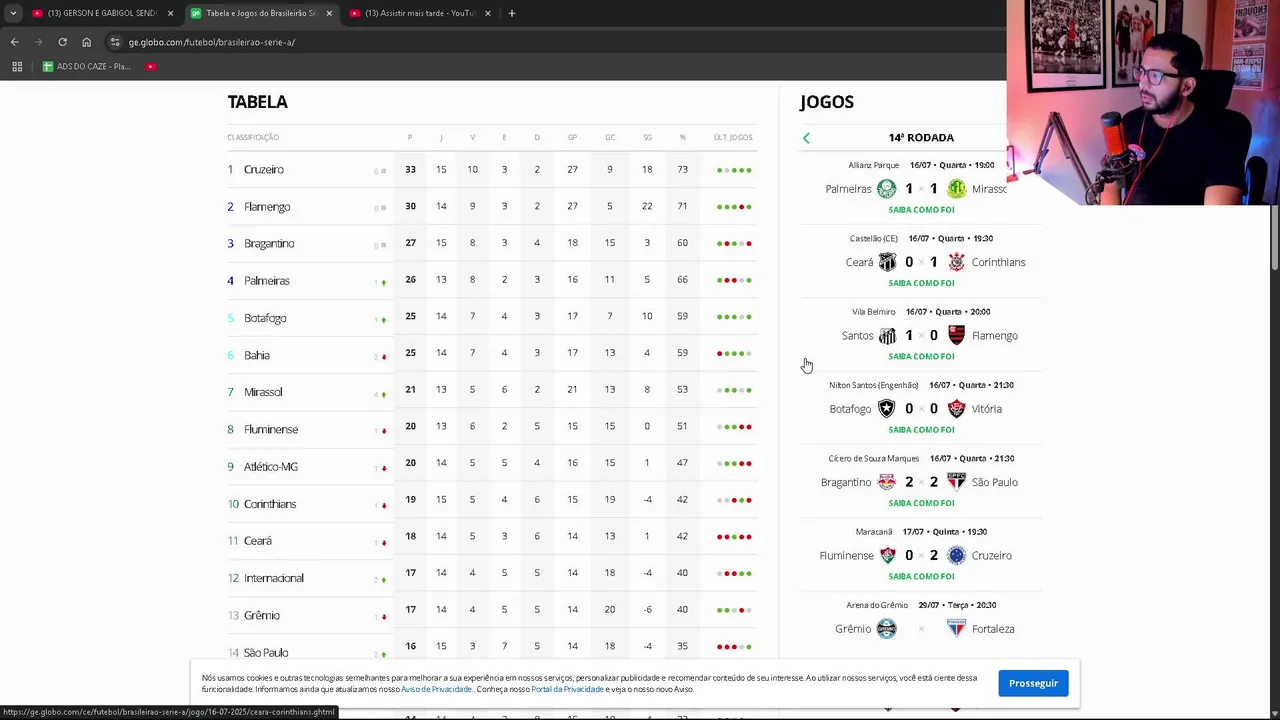Click the Fortaleza crest in Jogos
The image size is (1280, 720).
956,628
